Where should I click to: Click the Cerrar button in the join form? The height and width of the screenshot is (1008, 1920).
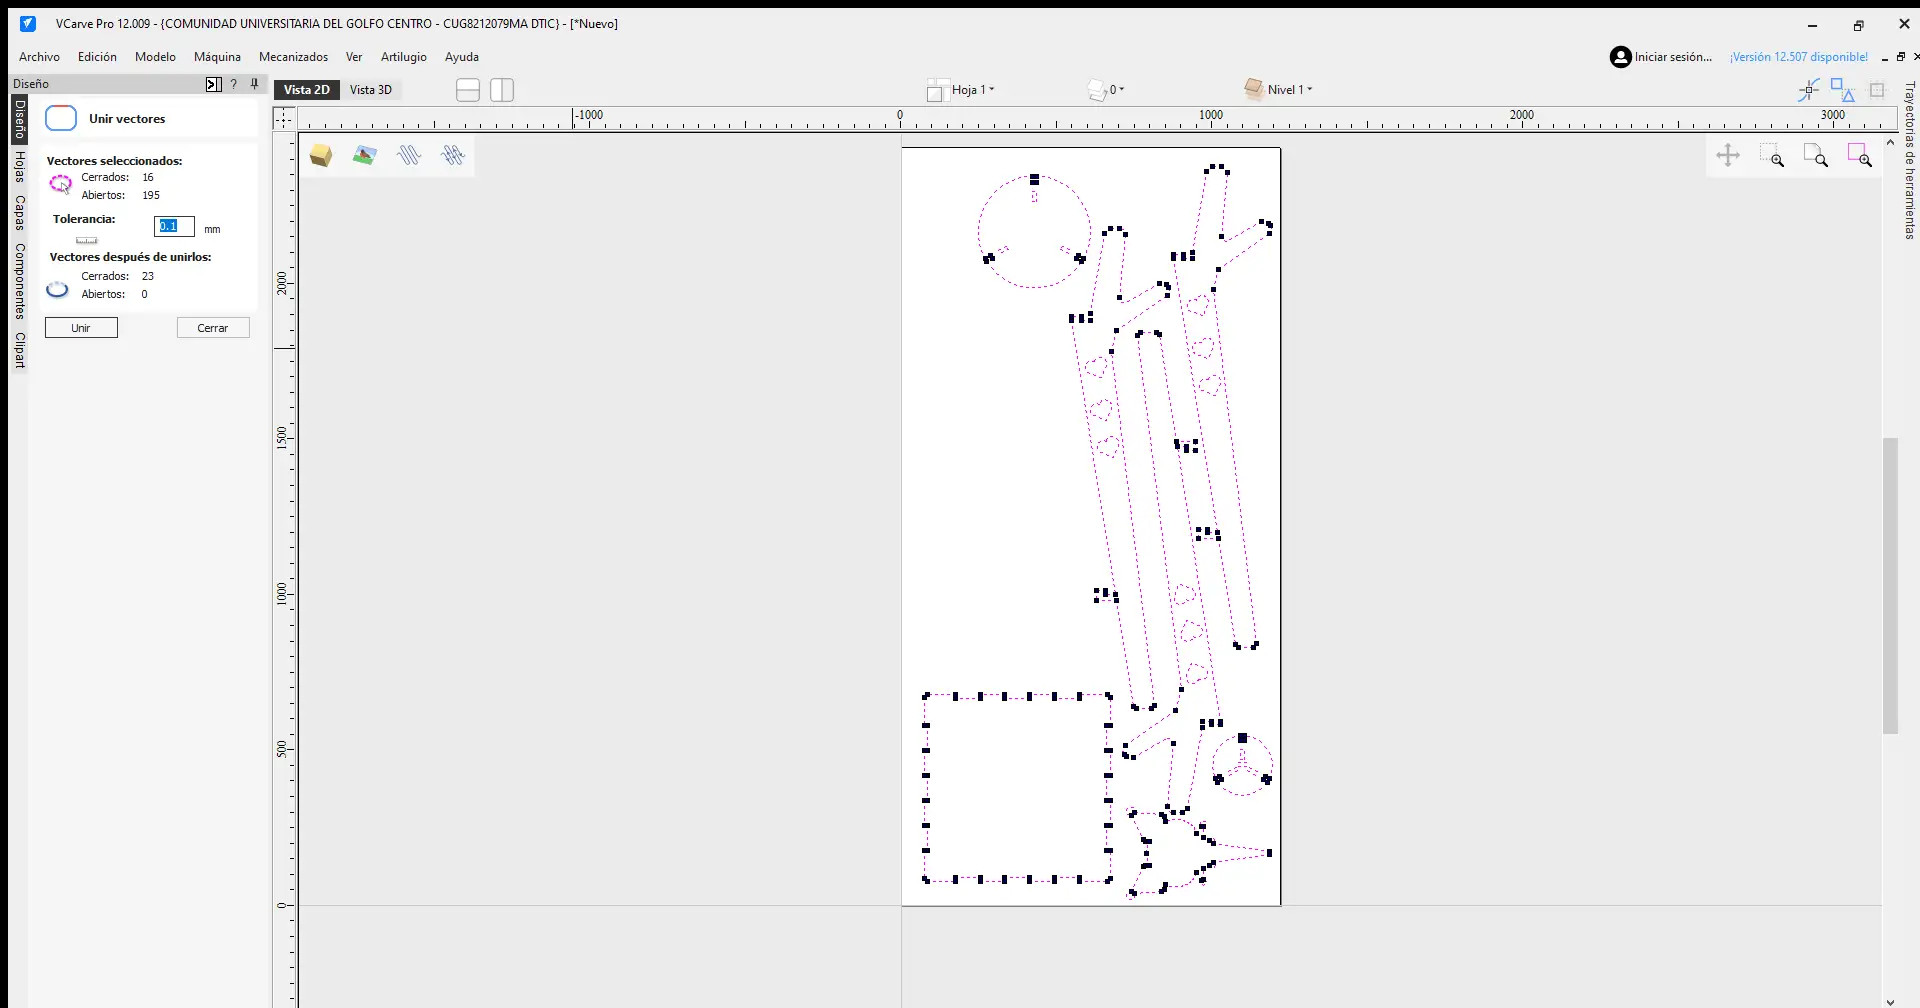click(213, 328)
